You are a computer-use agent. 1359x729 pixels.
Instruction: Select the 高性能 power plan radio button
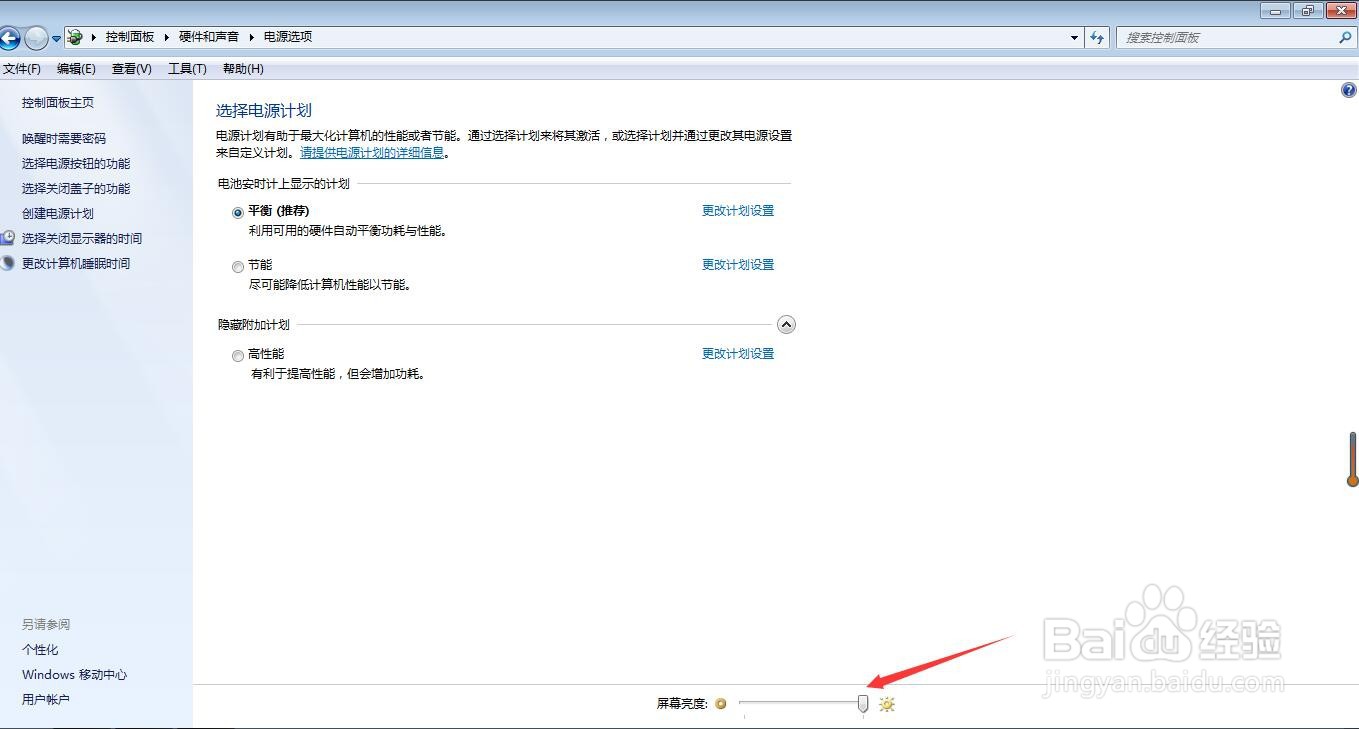pyautogui.click(x=237, y=355)
